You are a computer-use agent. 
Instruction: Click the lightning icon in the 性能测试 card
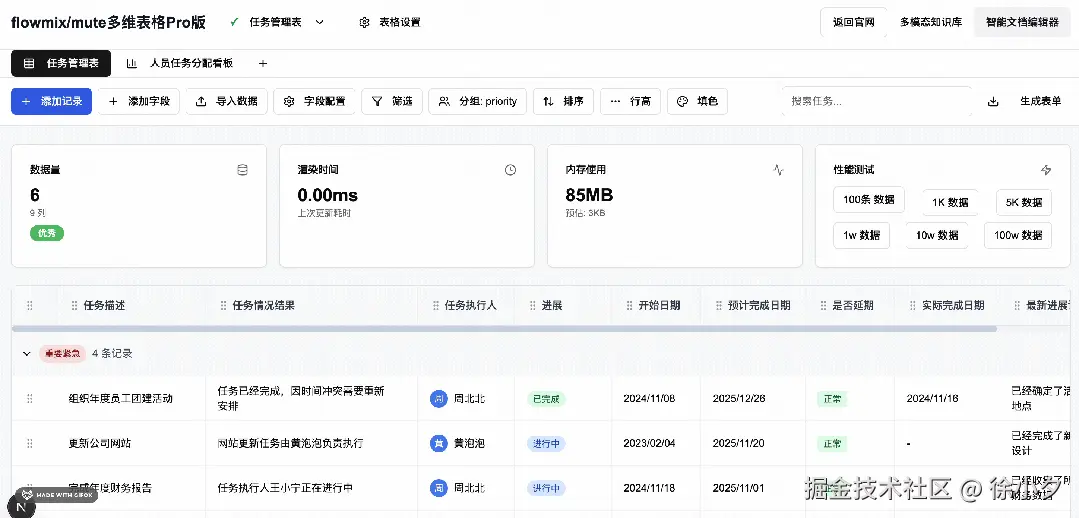pos(1046,170)
